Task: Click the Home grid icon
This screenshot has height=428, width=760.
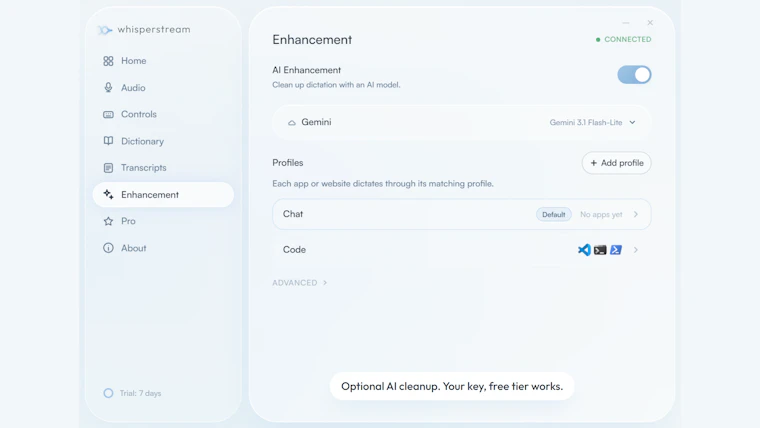Action: point(108,61)
